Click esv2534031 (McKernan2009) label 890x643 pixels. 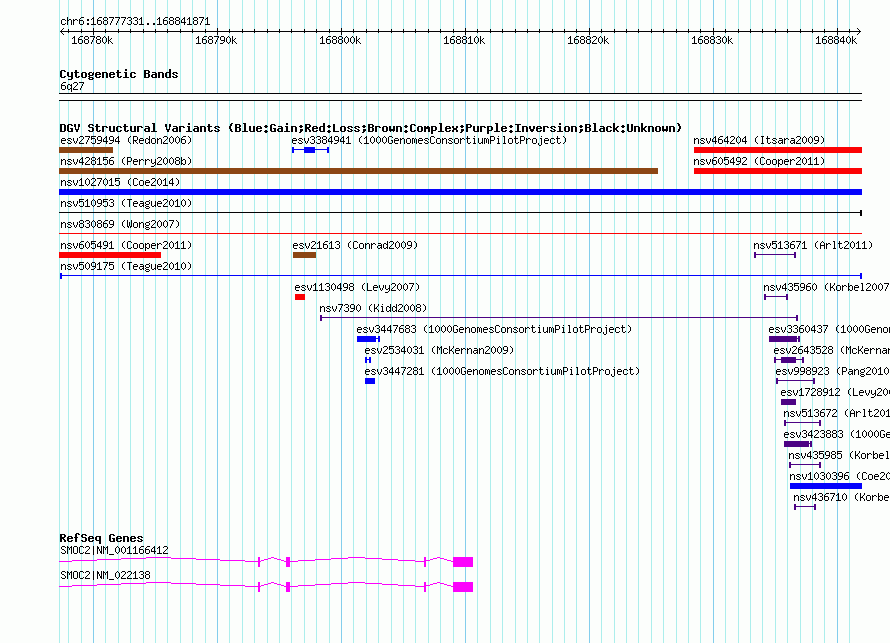[x=439, y=350]
